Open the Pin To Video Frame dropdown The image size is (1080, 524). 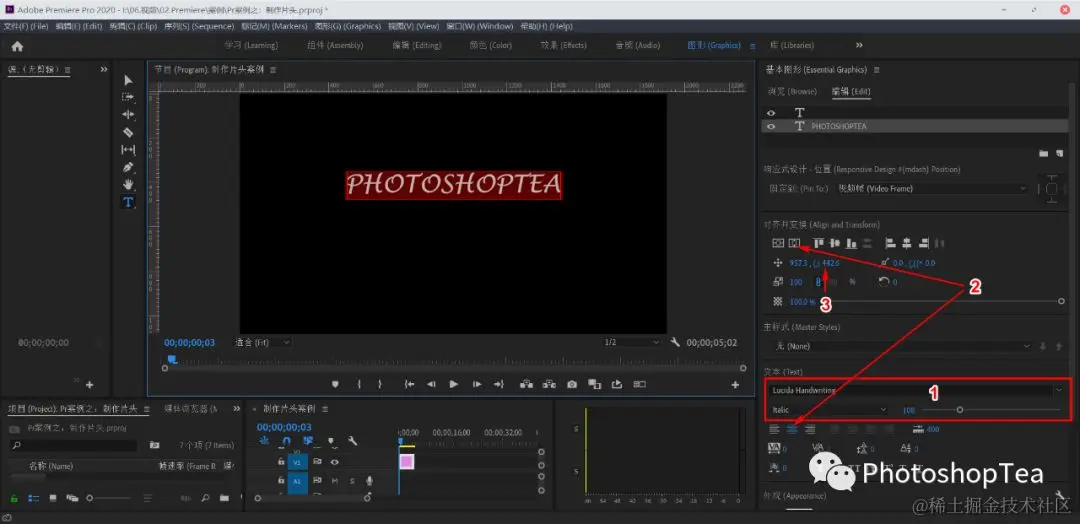931,188
